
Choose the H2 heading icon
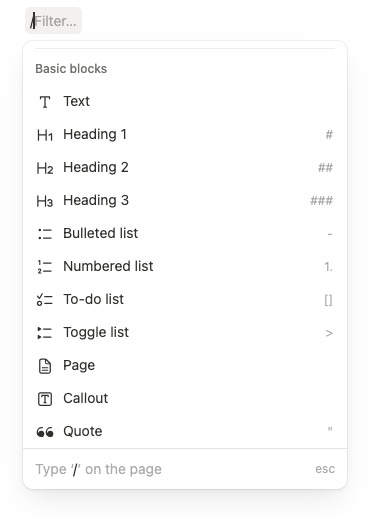click(x=45, y=168)
